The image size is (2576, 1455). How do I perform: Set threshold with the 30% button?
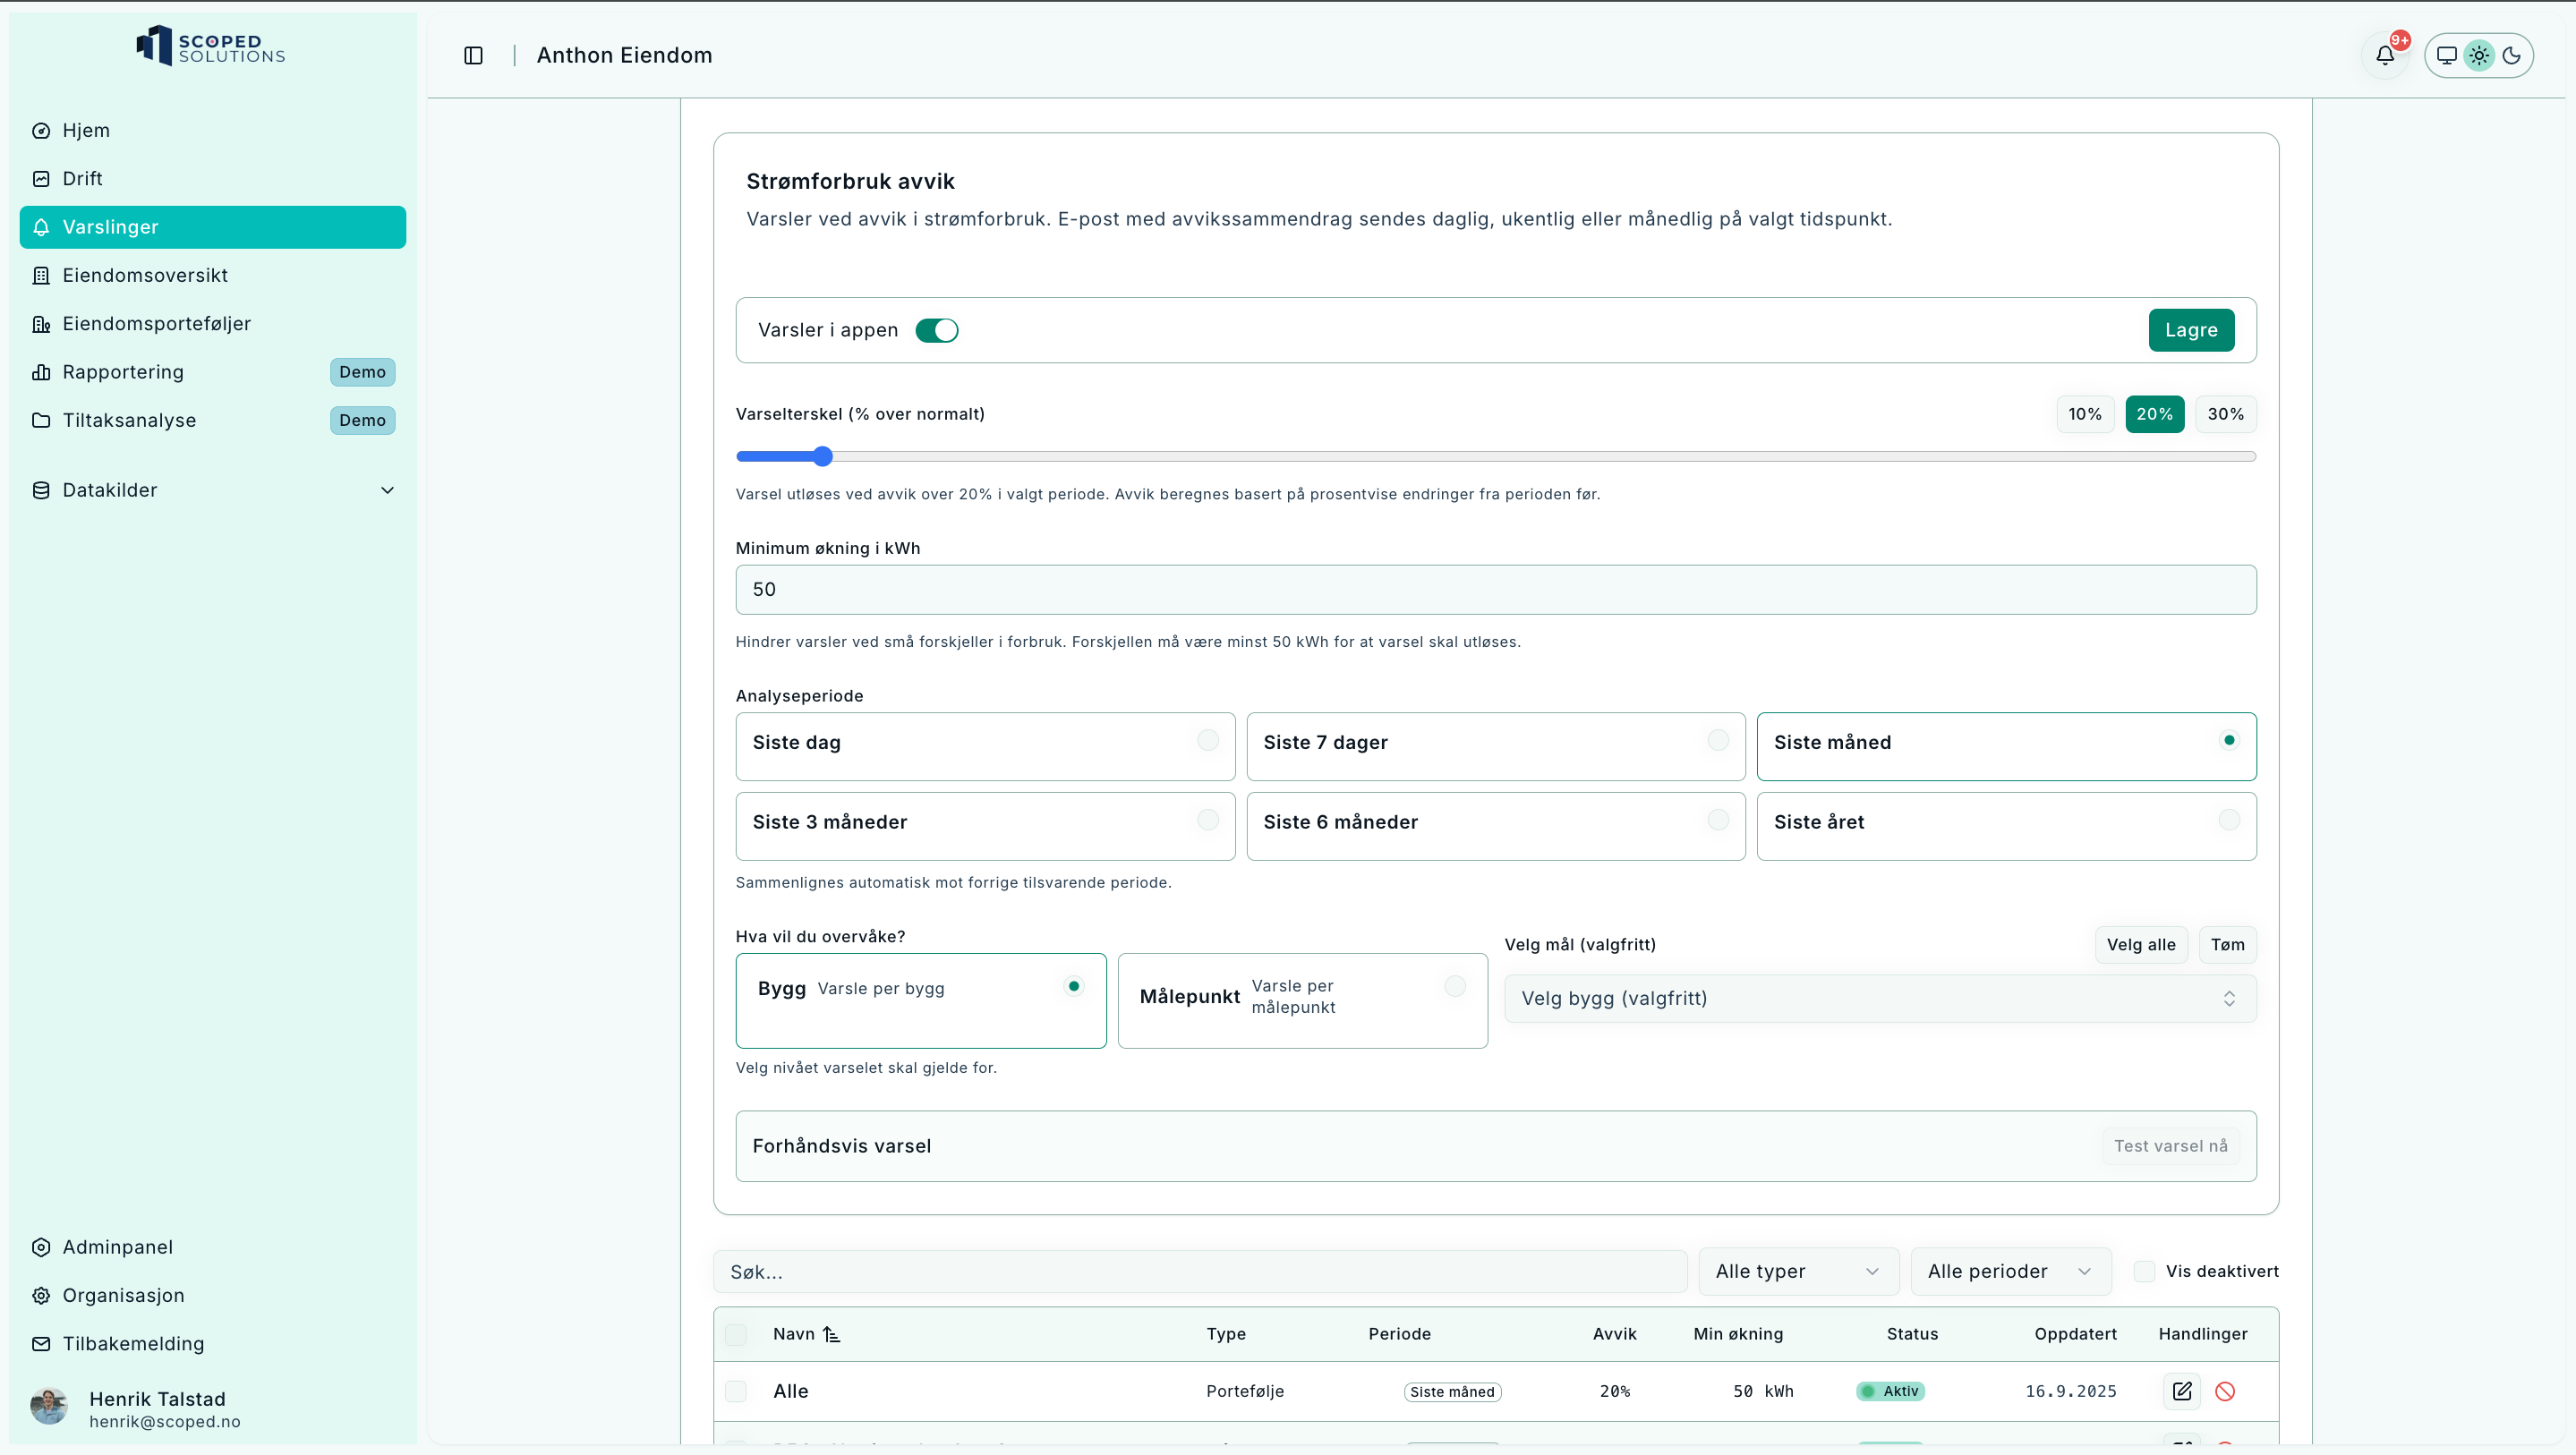(x=2225, y=414)
